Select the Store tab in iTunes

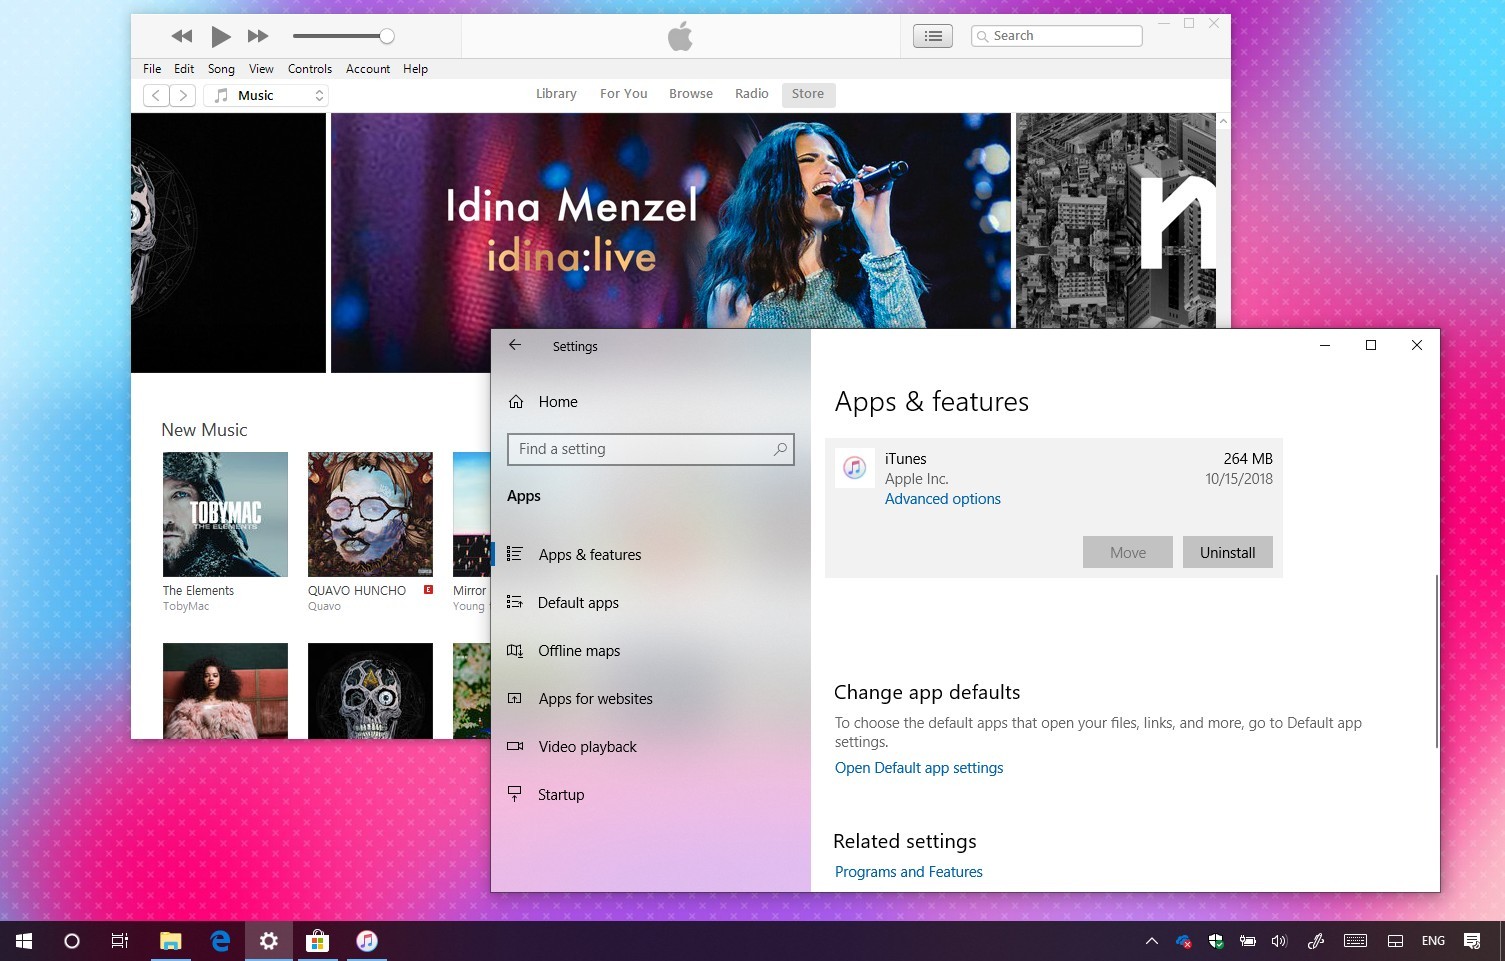point(808,94)
